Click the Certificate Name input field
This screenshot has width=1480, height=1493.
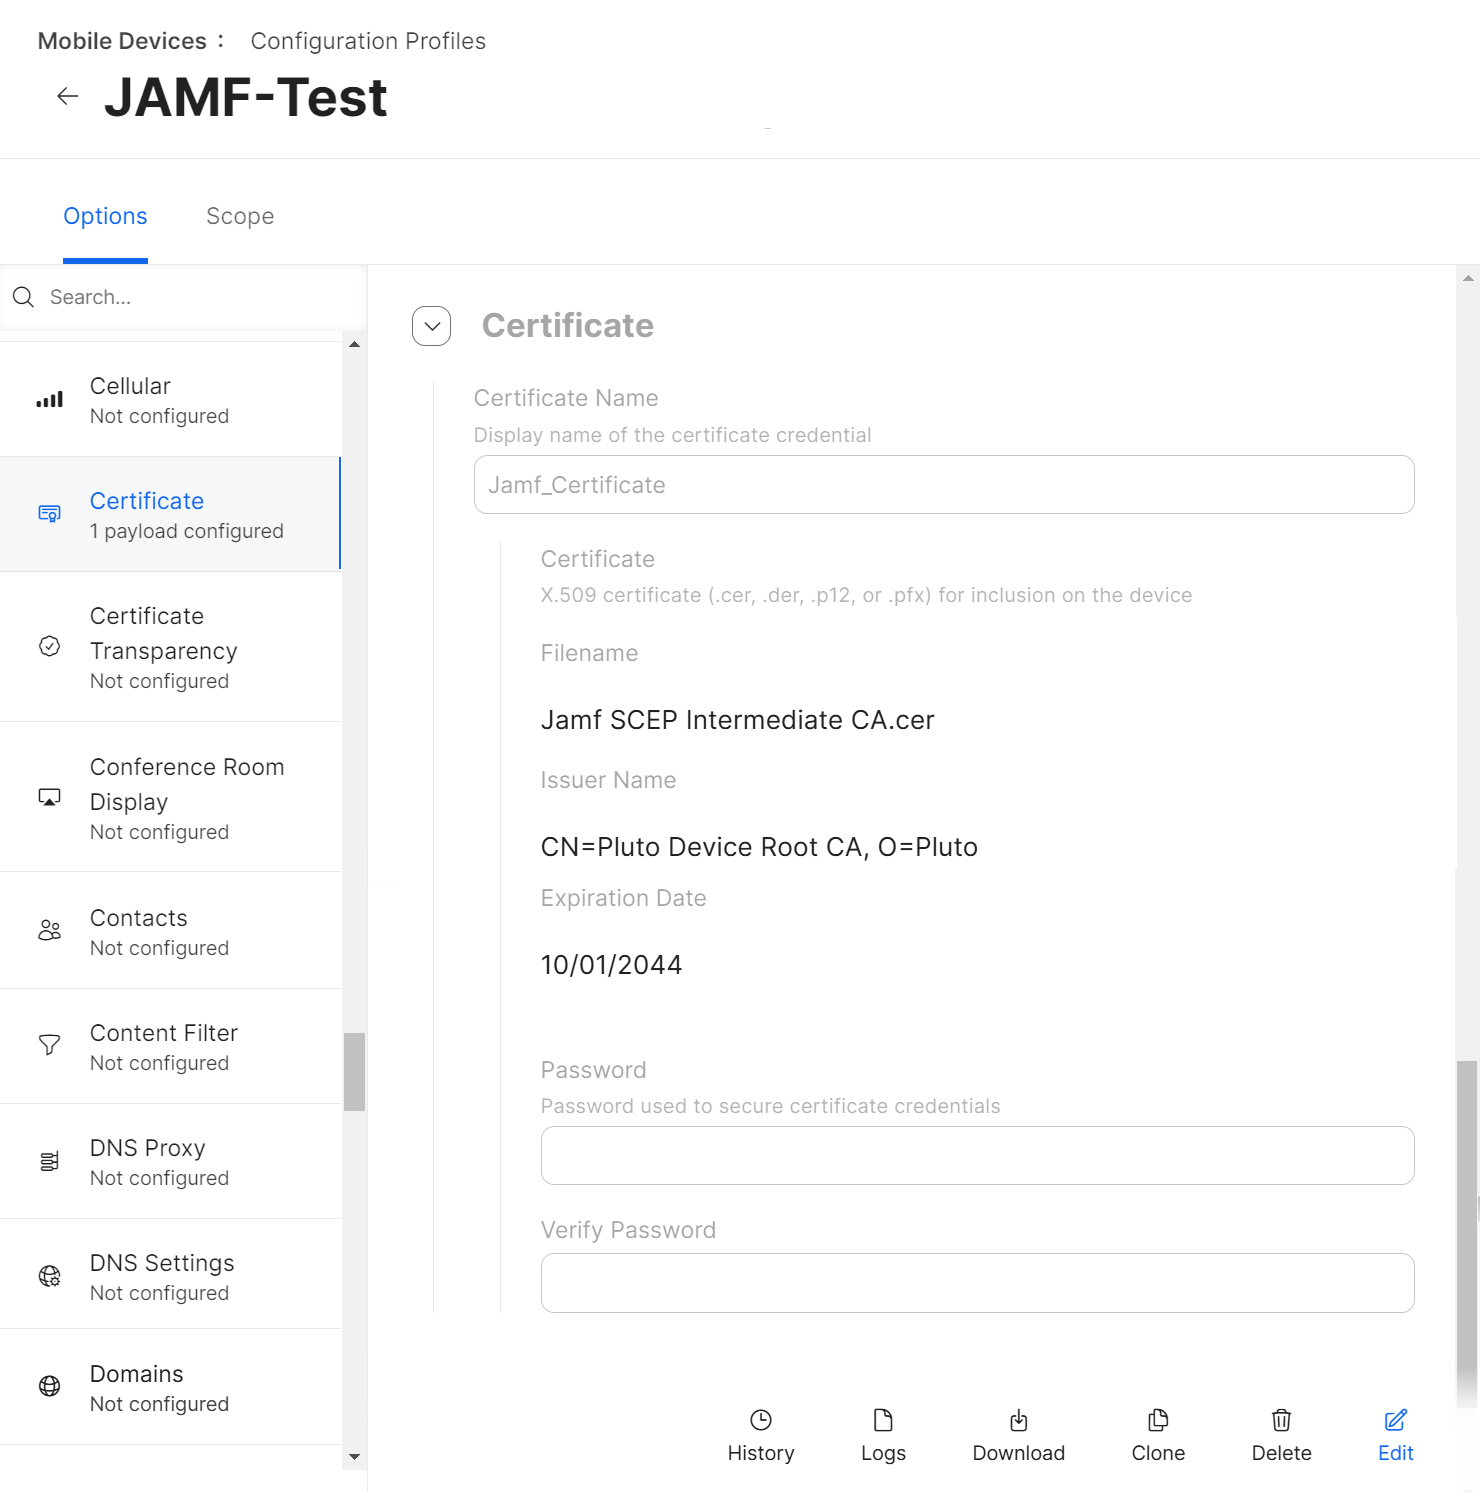point(943,485)
